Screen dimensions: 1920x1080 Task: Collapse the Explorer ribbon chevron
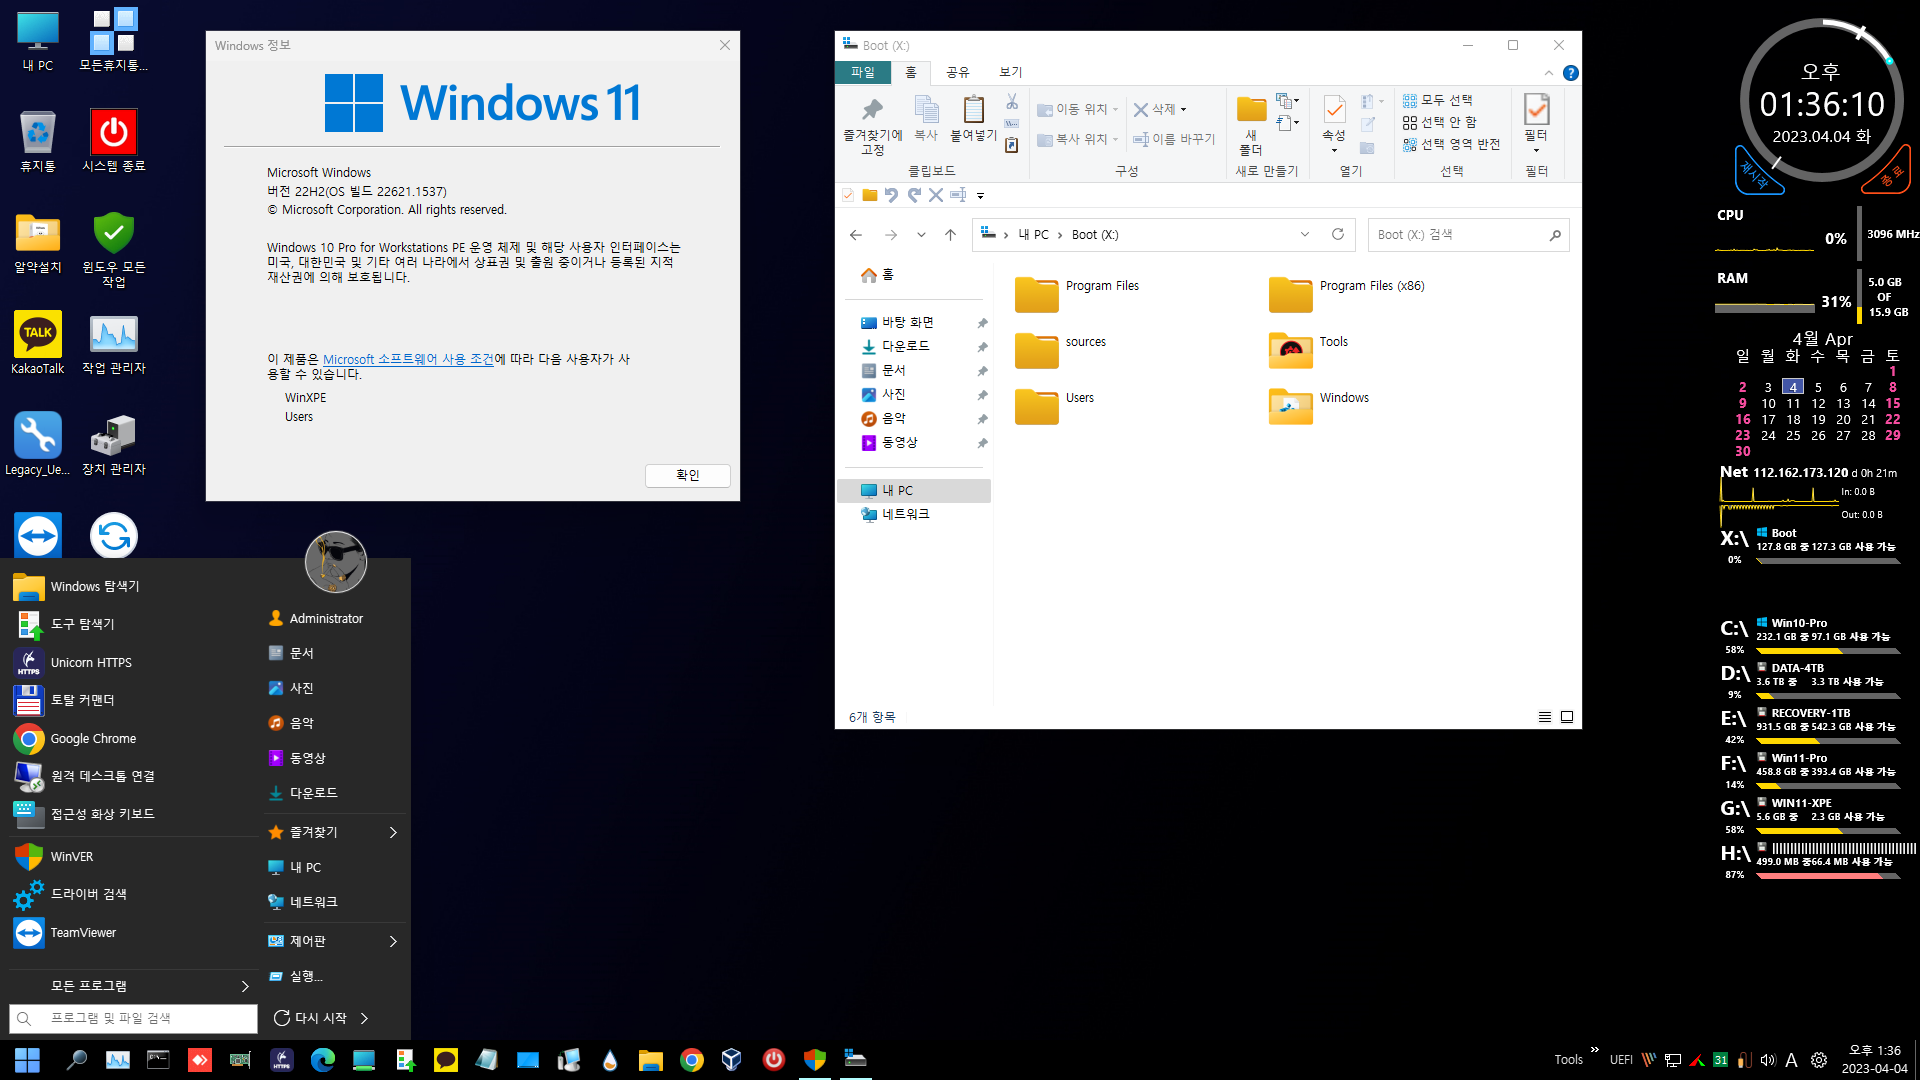pos(1549,73)
